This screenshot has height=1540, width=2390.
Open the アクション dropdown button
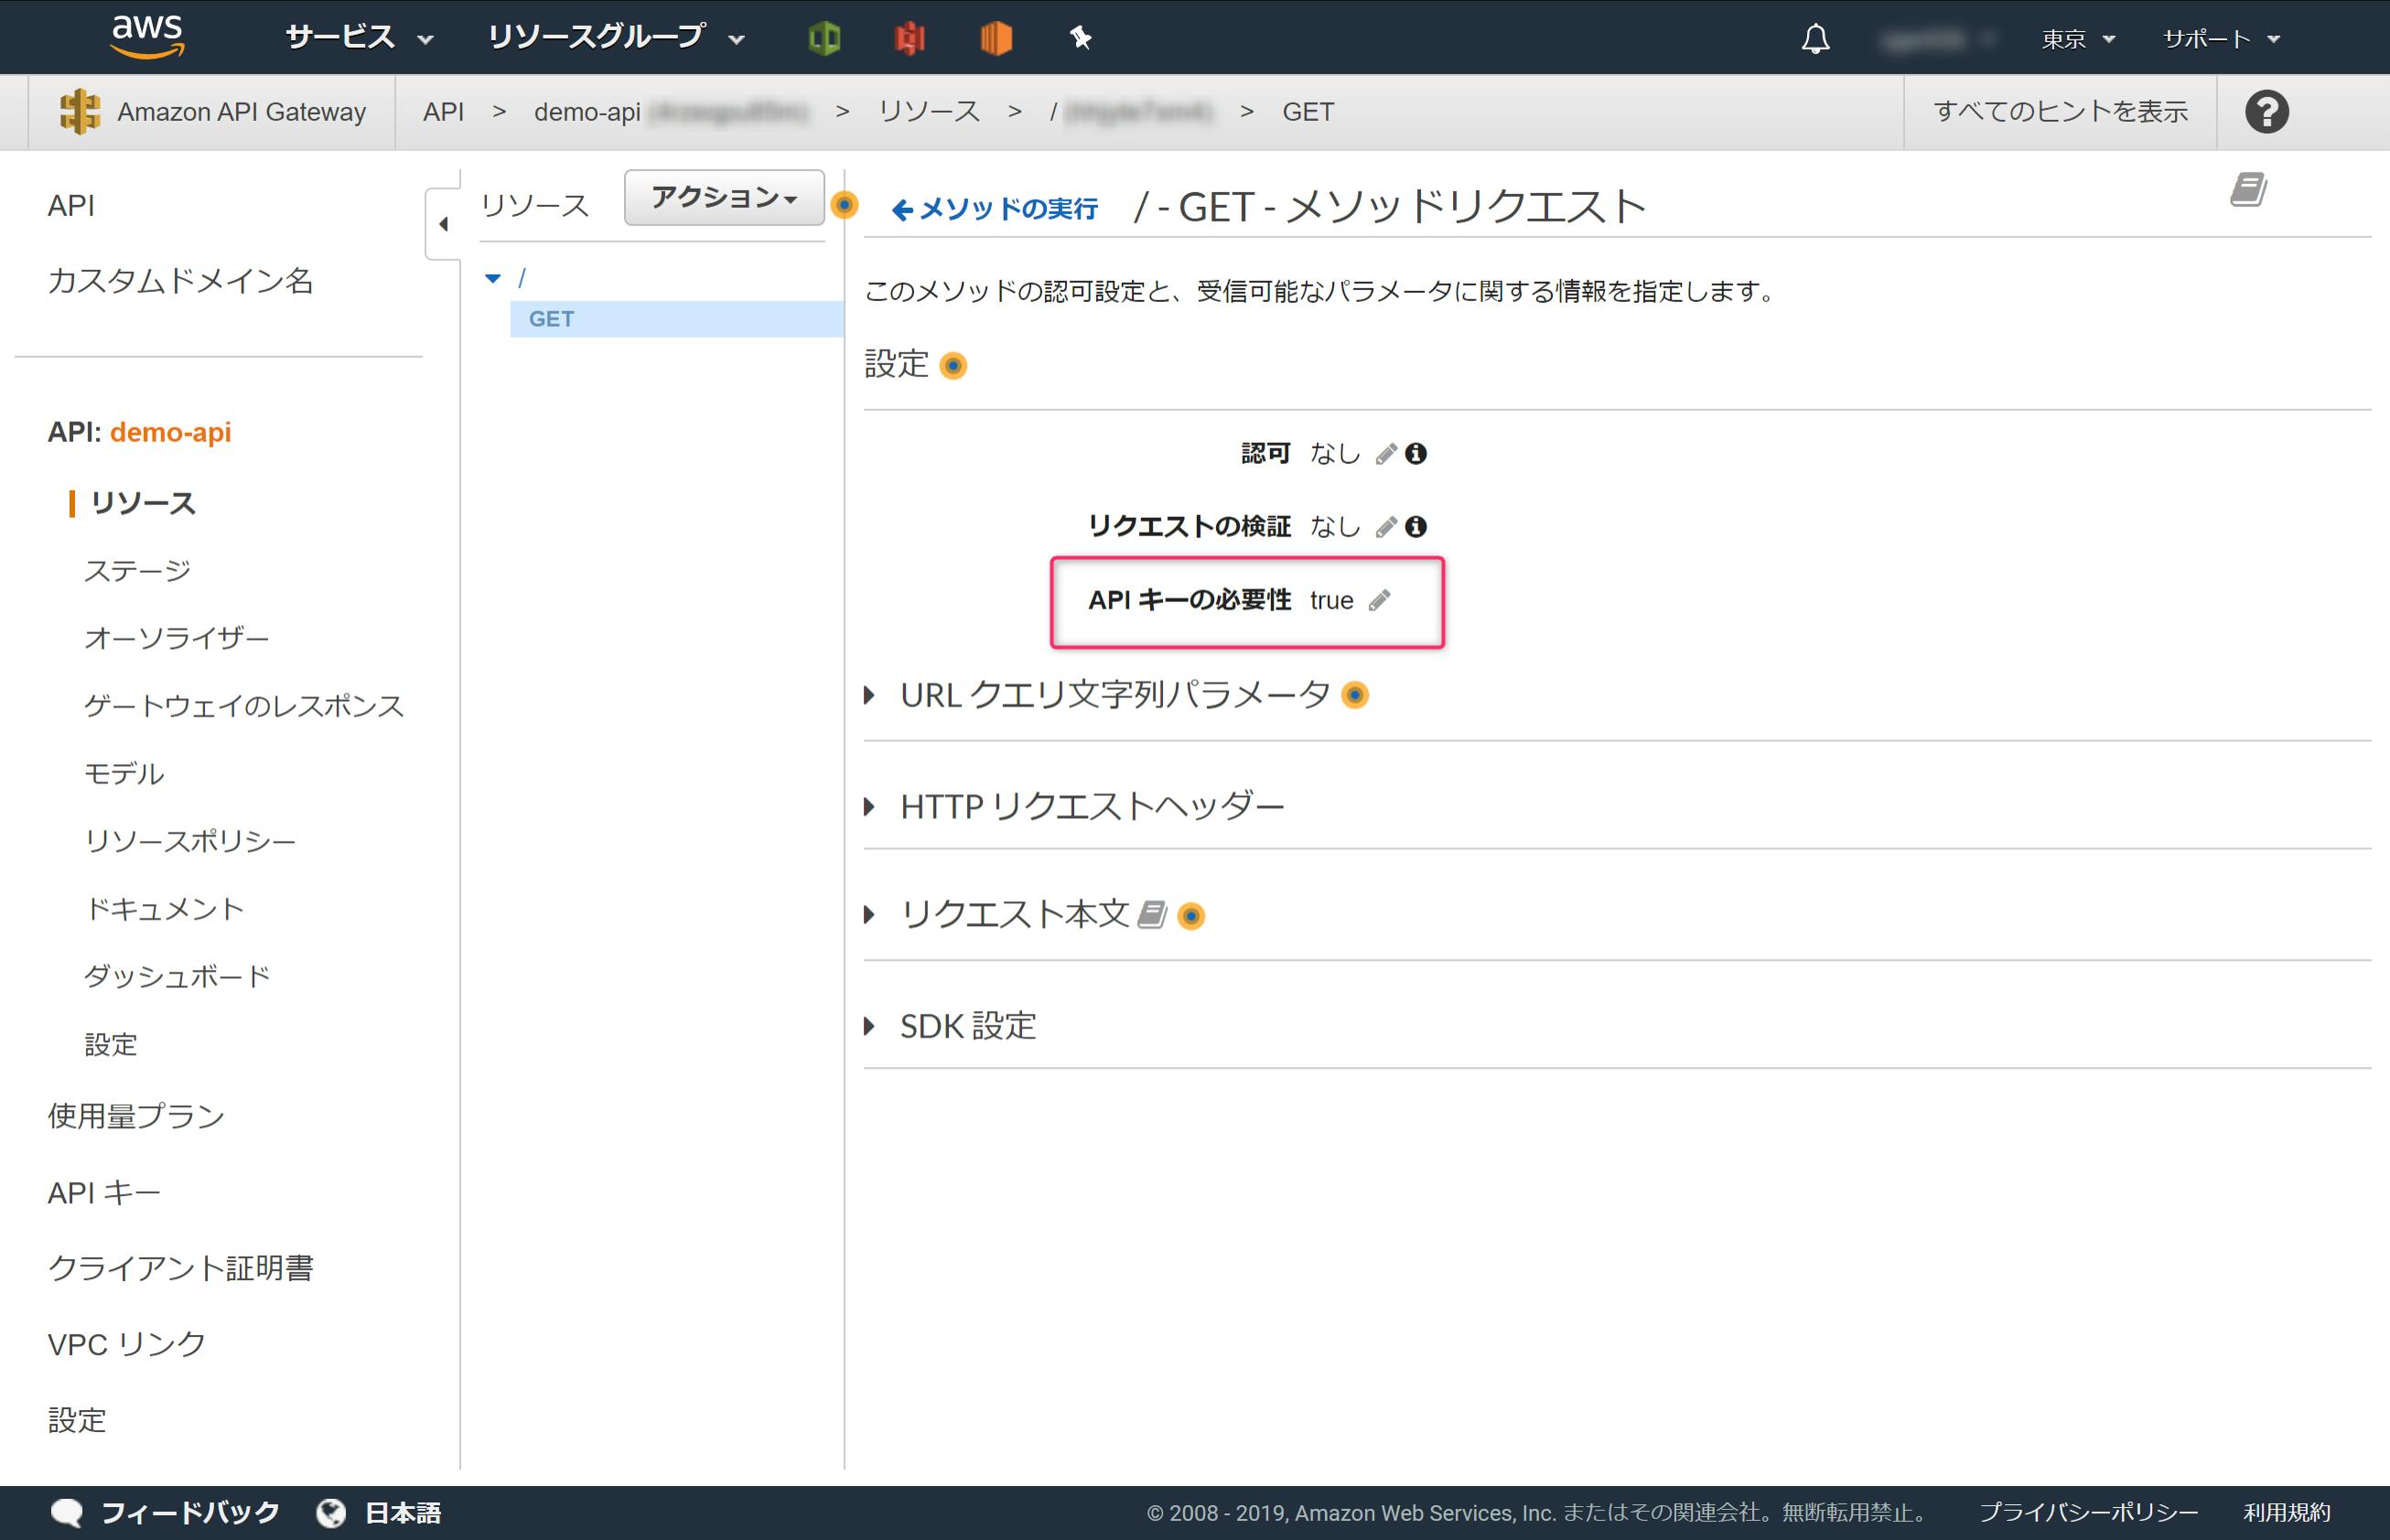pos(724,197)
